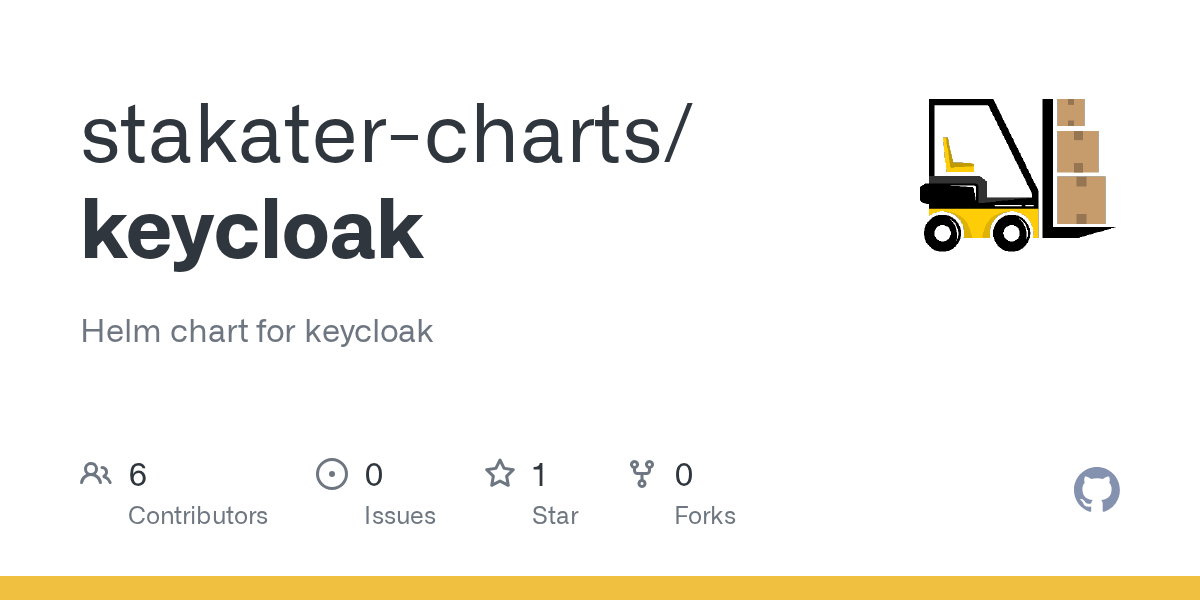1200x600 pixels.
Task: Click the Star outline icon
Action: coord(500,473)
